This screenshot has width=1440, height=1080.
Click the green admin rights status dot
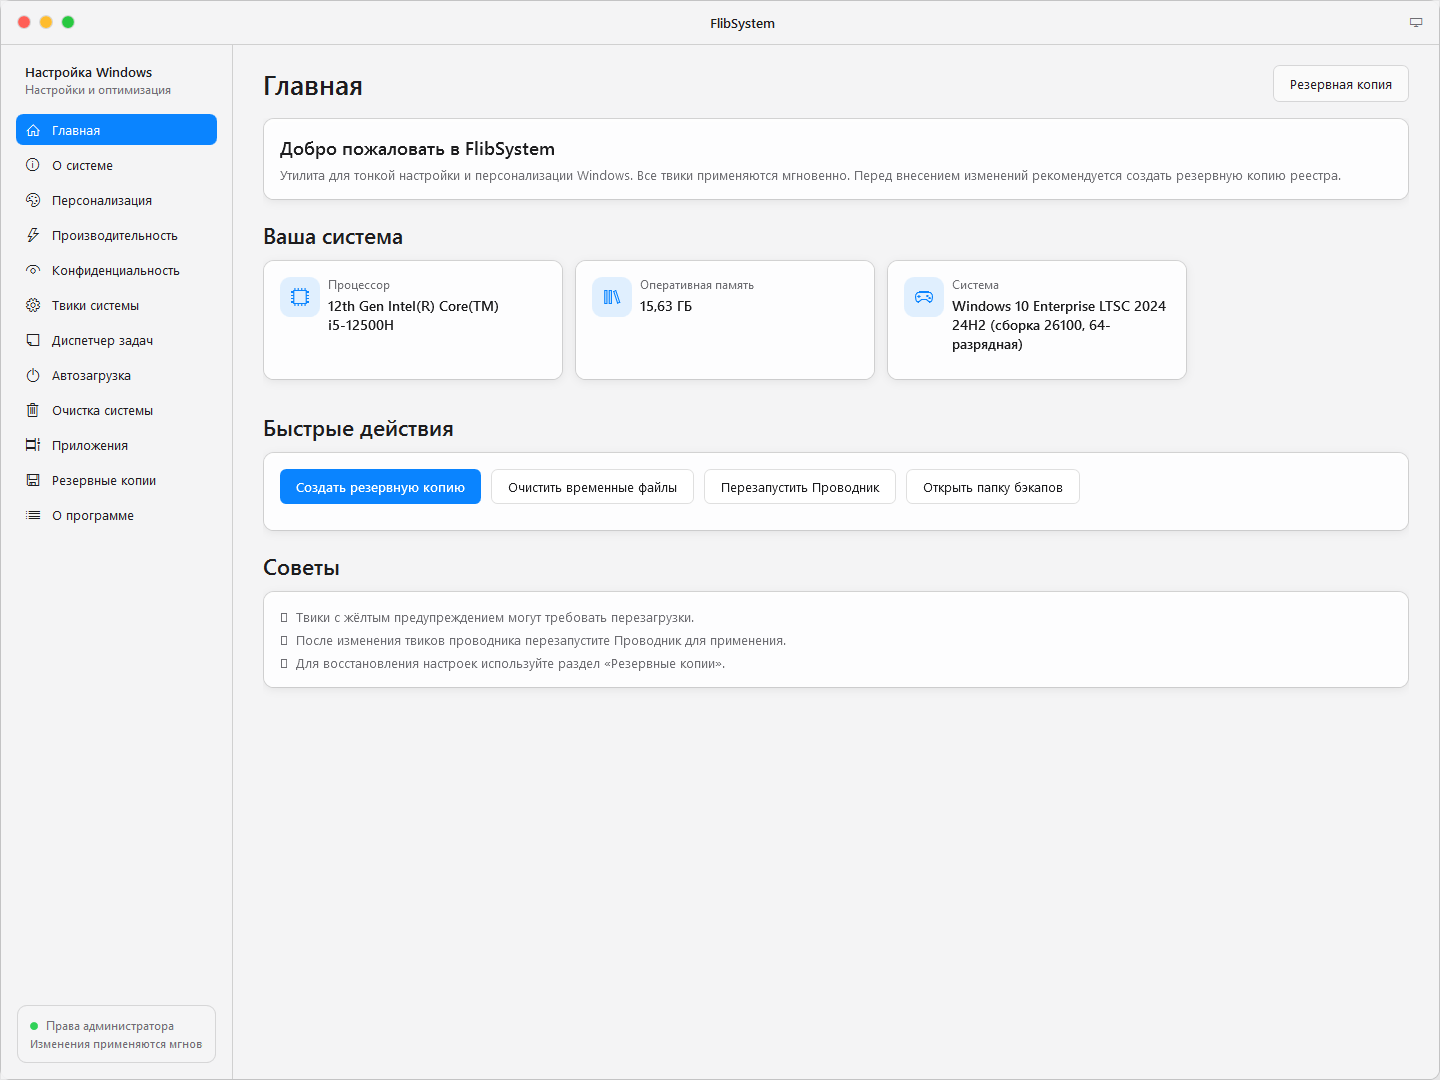[x=34, y=1026]
